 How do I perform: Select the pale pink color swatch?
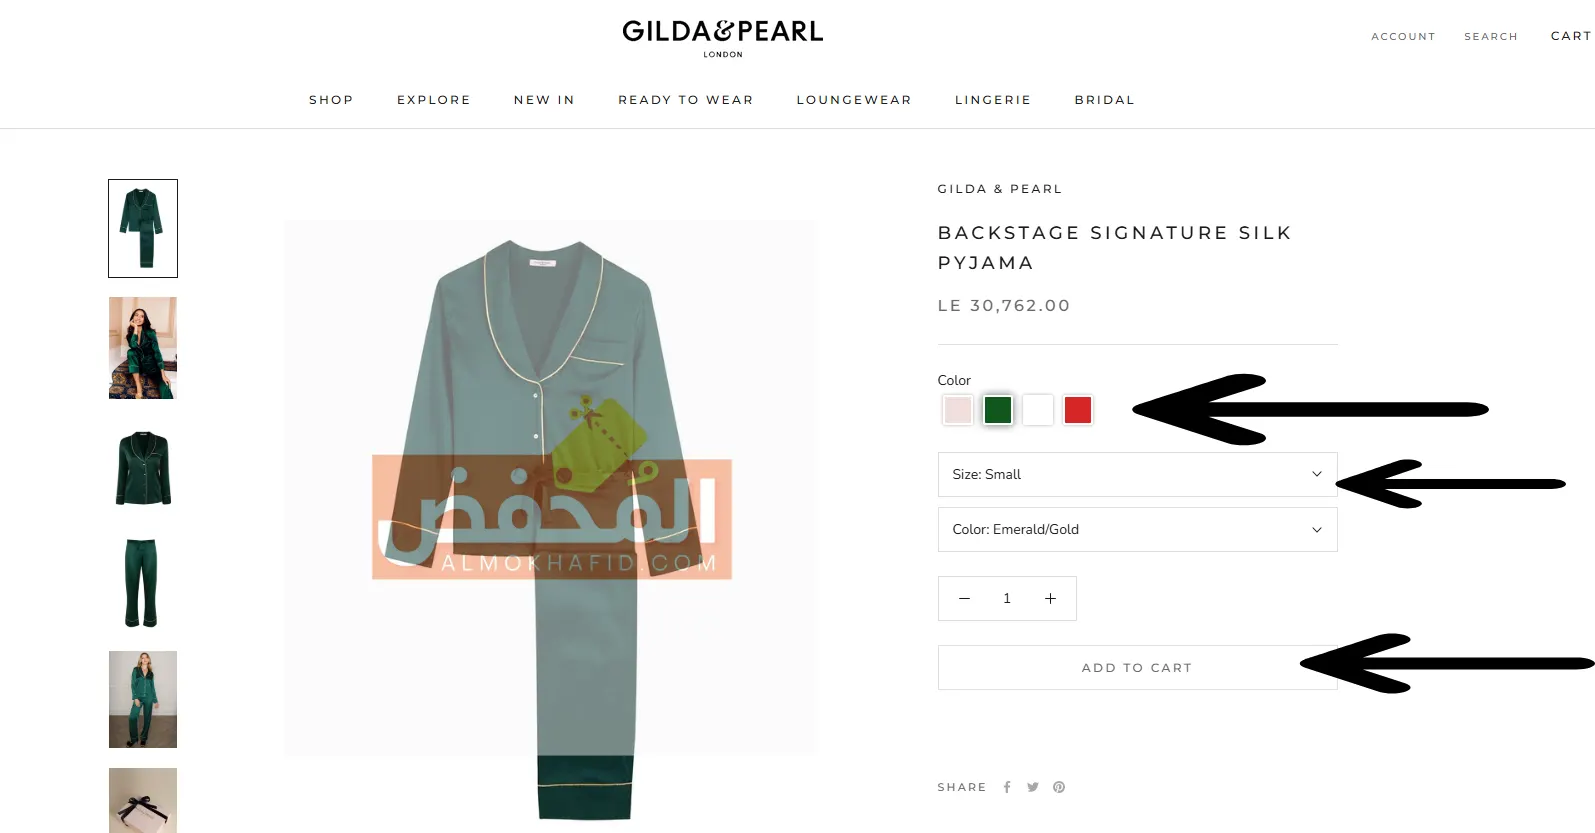pyautogui.click(x=958, y=410)
